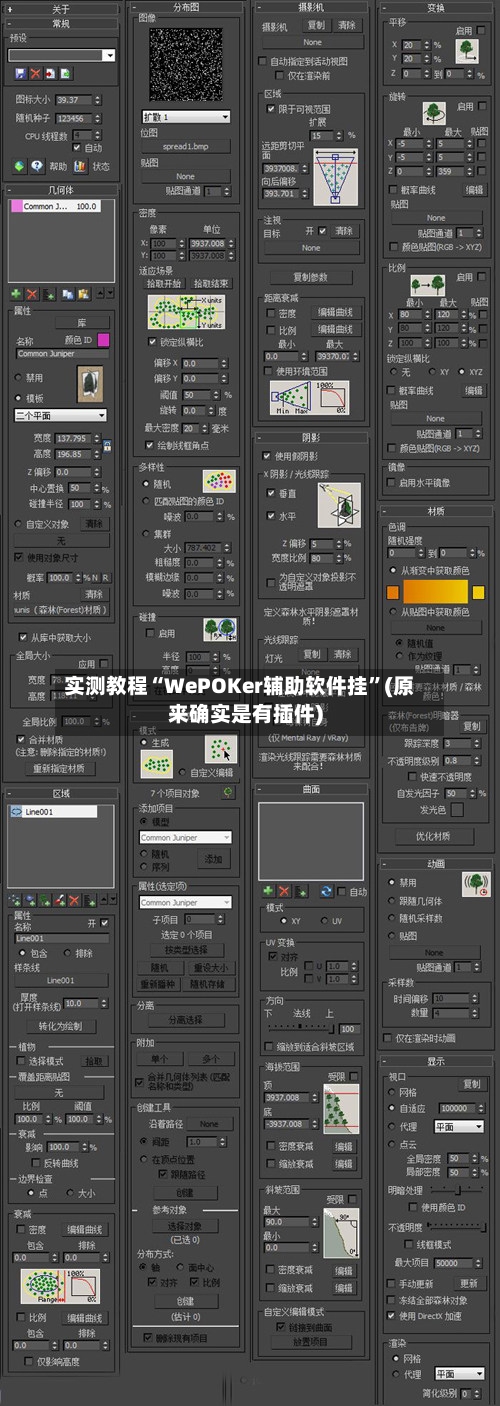Click the X units Y units density diagram

pos(186,312)
